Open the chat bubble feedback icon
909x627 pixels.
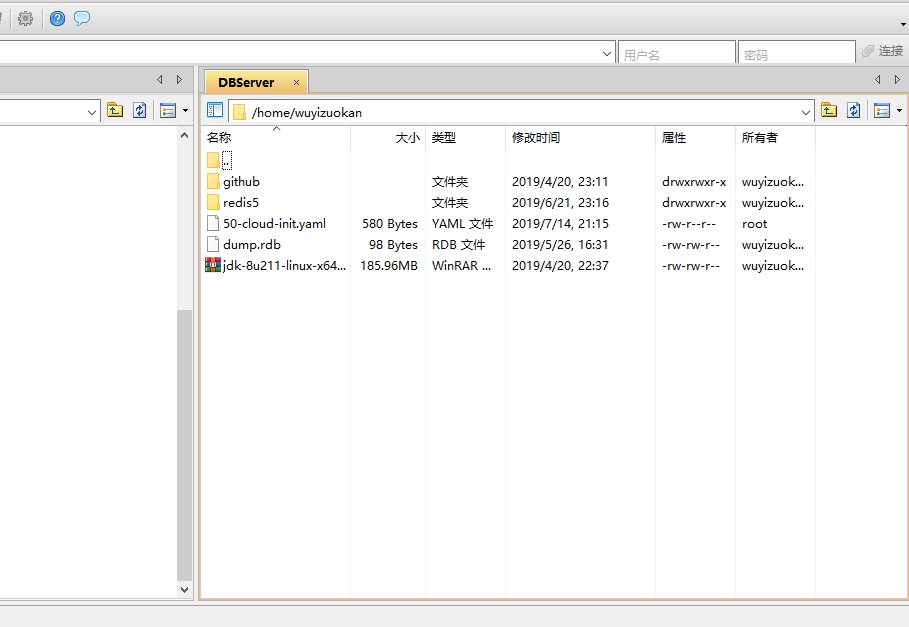pyautogui.click(x=82, y=19)
